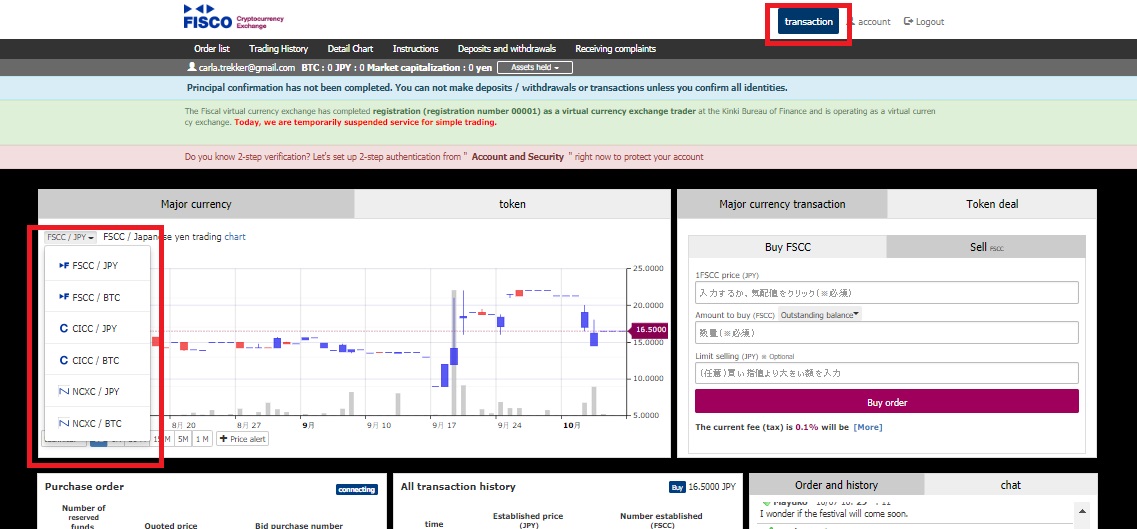The height and width of the screenshot is (529, 1137).
Task: Focus the Amount to buy input
Action: pyautogui.click(x=887, y=333)
